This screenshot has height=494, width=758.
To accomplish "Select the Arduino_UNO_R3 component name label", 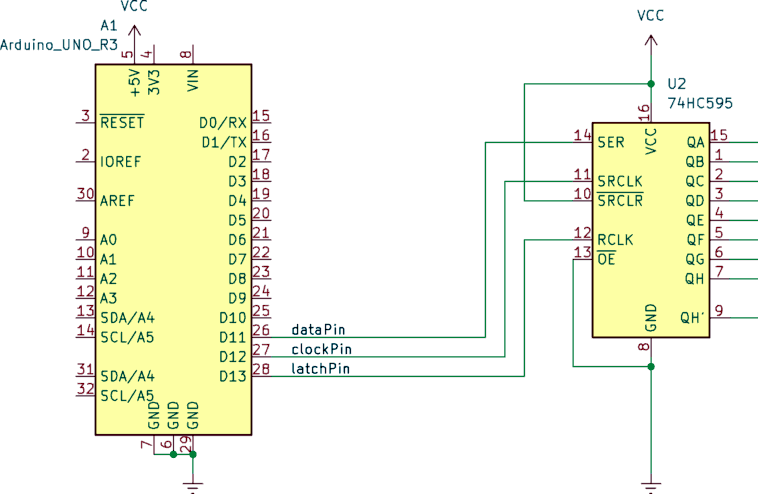I will pos(59,45).
